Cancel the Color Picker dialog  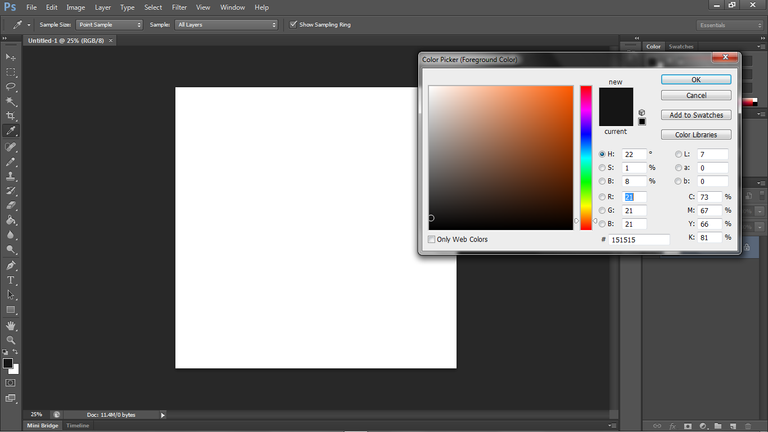(696, 95)
